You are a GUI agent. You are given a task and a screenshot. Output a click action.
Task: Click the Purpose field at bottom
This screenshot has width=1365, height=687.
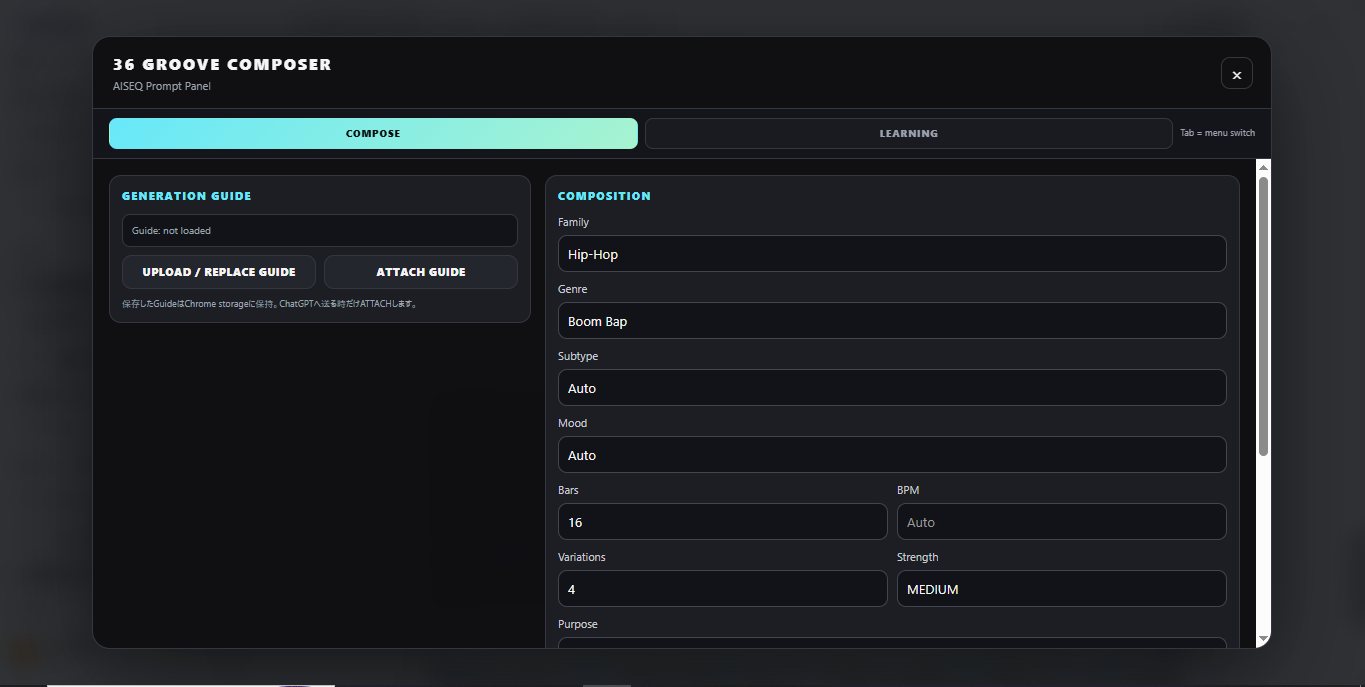(892, 643)
